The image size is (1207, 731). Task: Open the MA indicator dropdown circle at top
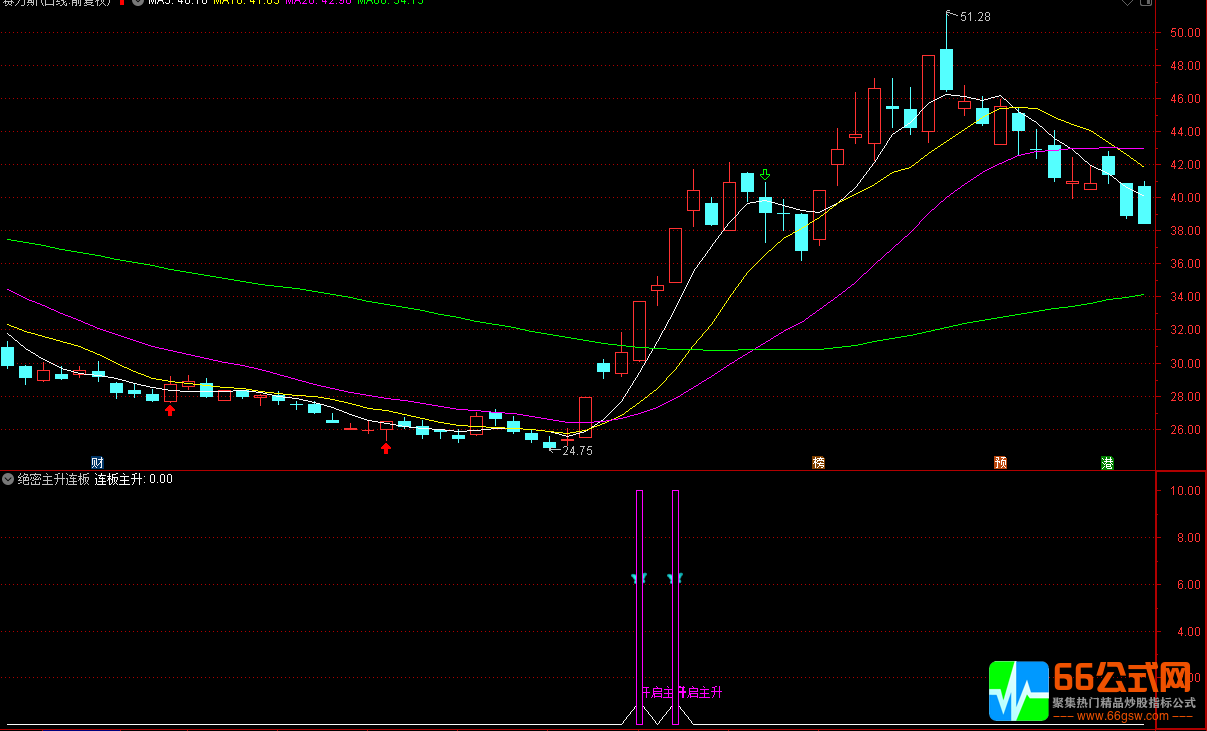(x=136, y=2)
